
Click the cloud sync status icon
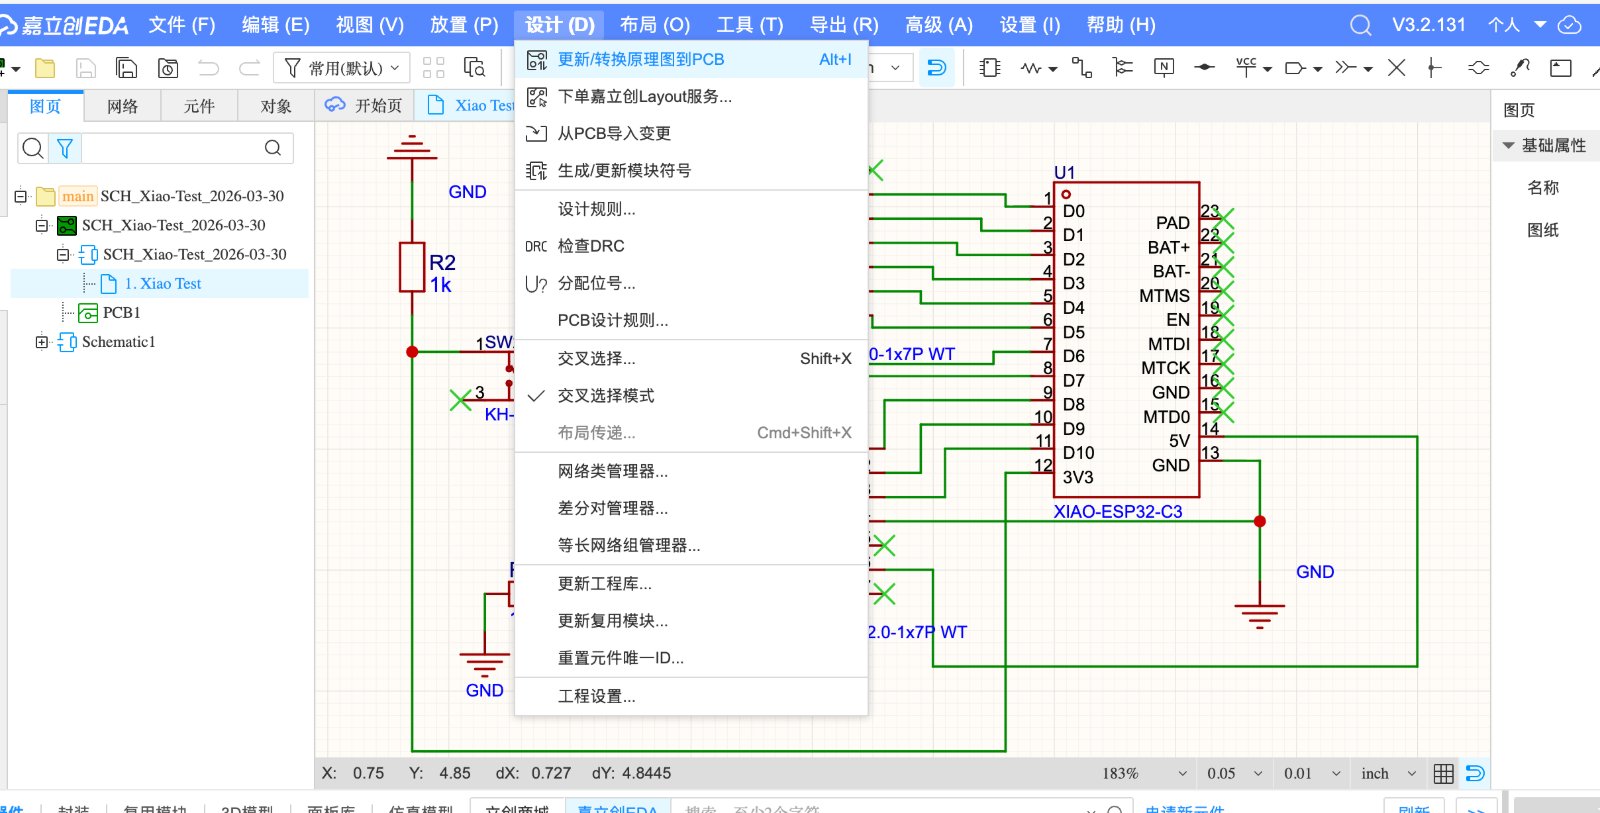1570,25
